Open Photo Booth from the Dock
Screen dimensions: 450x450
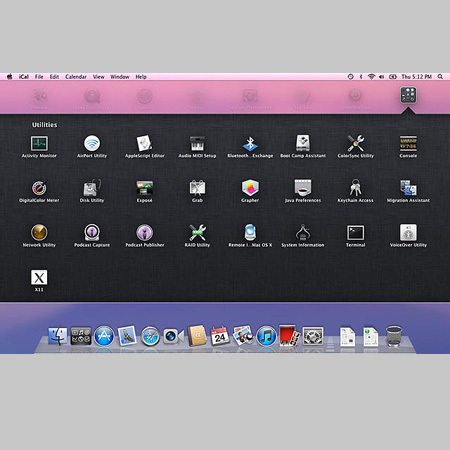click(x=289, y=335)
